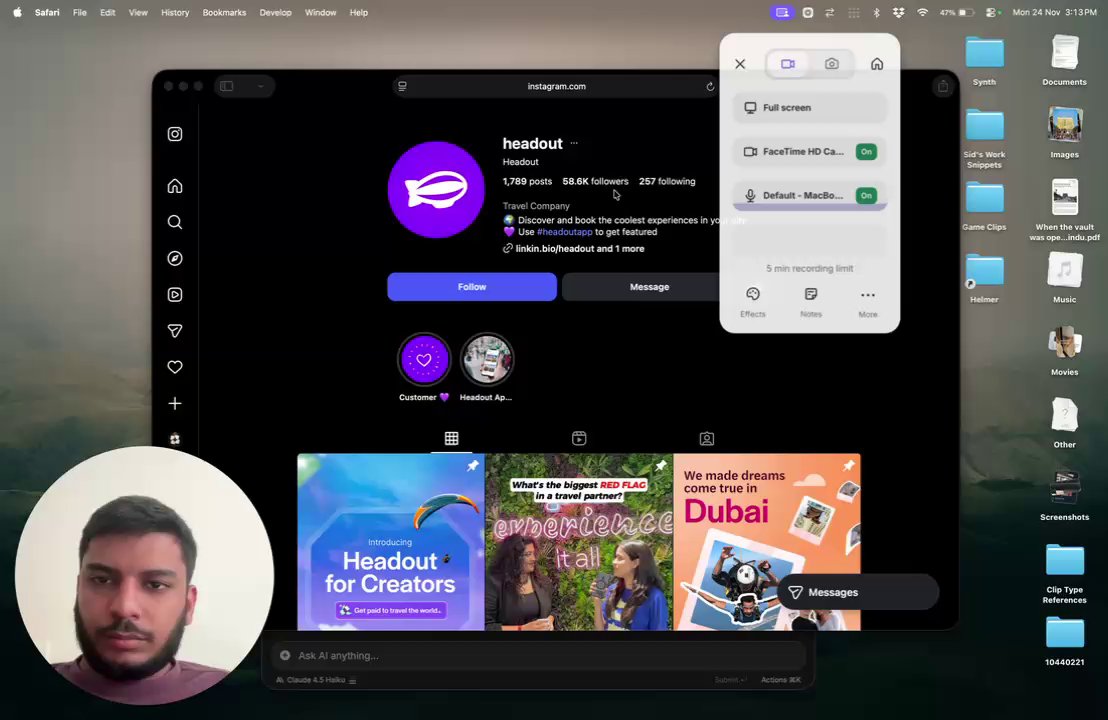
Task: Open Apple menu
Action: click(x=17, y=13)
